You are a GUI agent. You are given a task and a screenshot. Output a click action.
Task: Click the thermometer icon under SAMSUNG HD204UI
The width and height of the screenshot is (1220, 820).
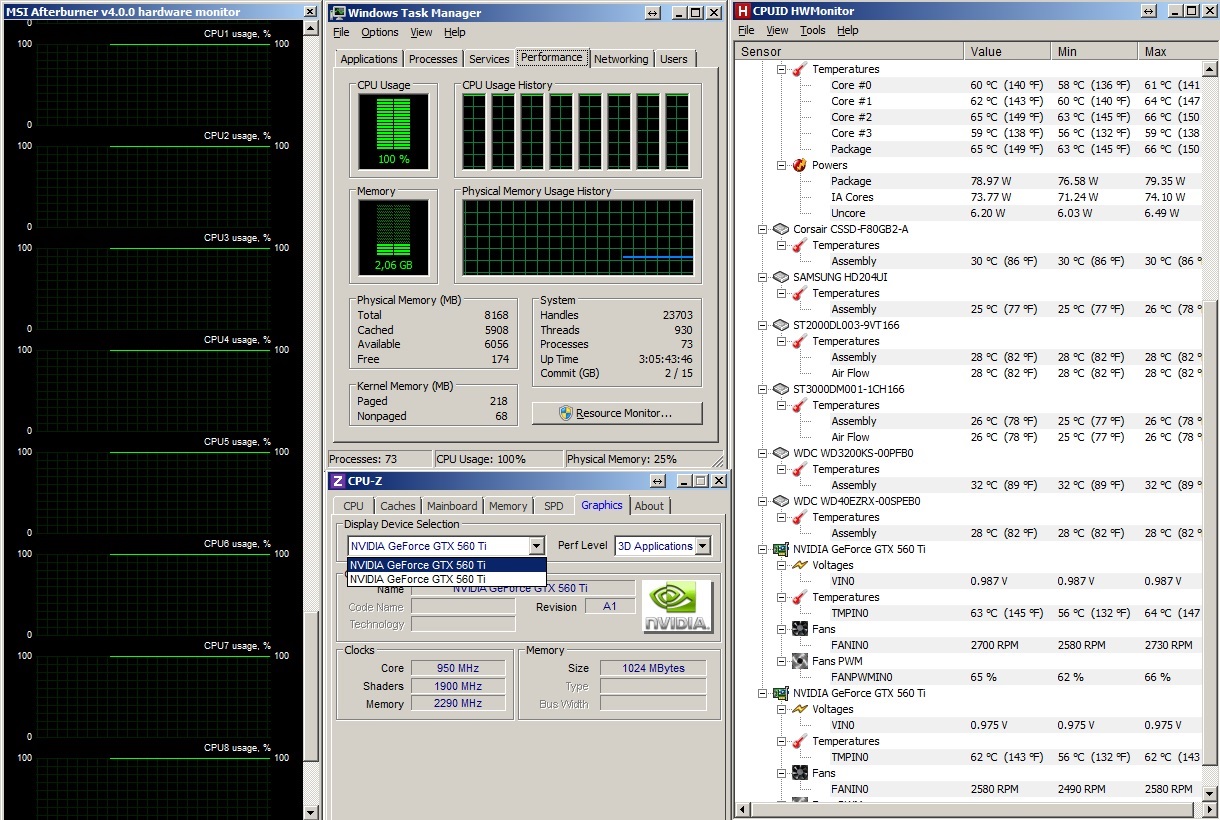799,293
